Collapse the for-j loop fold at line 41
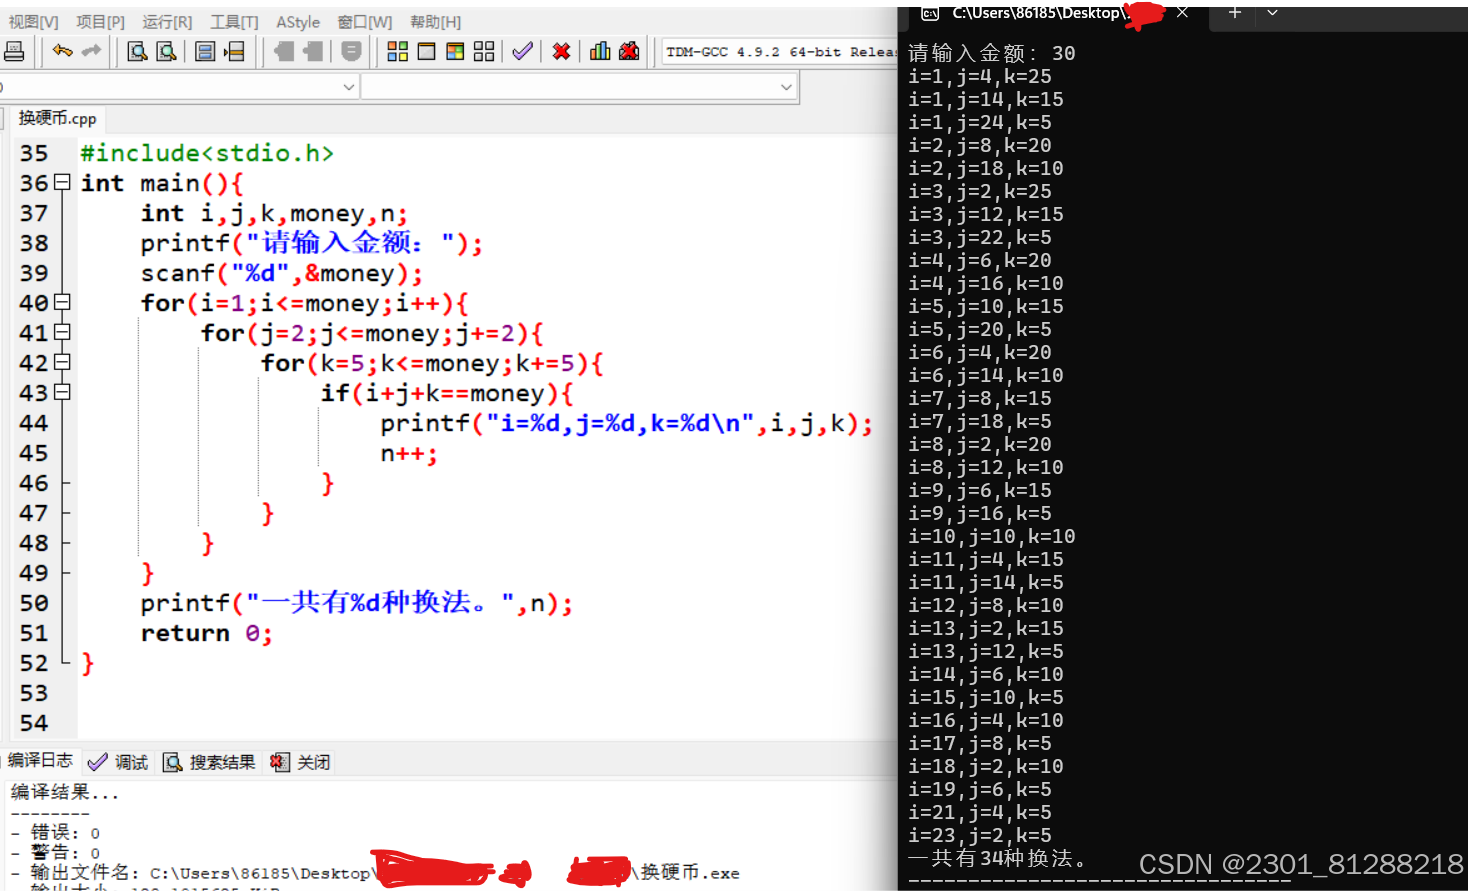 (62, 332)
